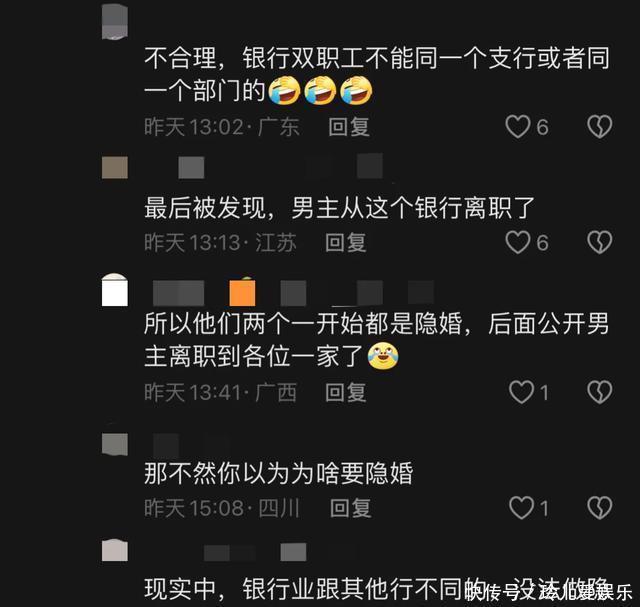Reply to the 15:08 Sichuan comment
Screen dimensions: 640x607
click(x=351, y=508)
